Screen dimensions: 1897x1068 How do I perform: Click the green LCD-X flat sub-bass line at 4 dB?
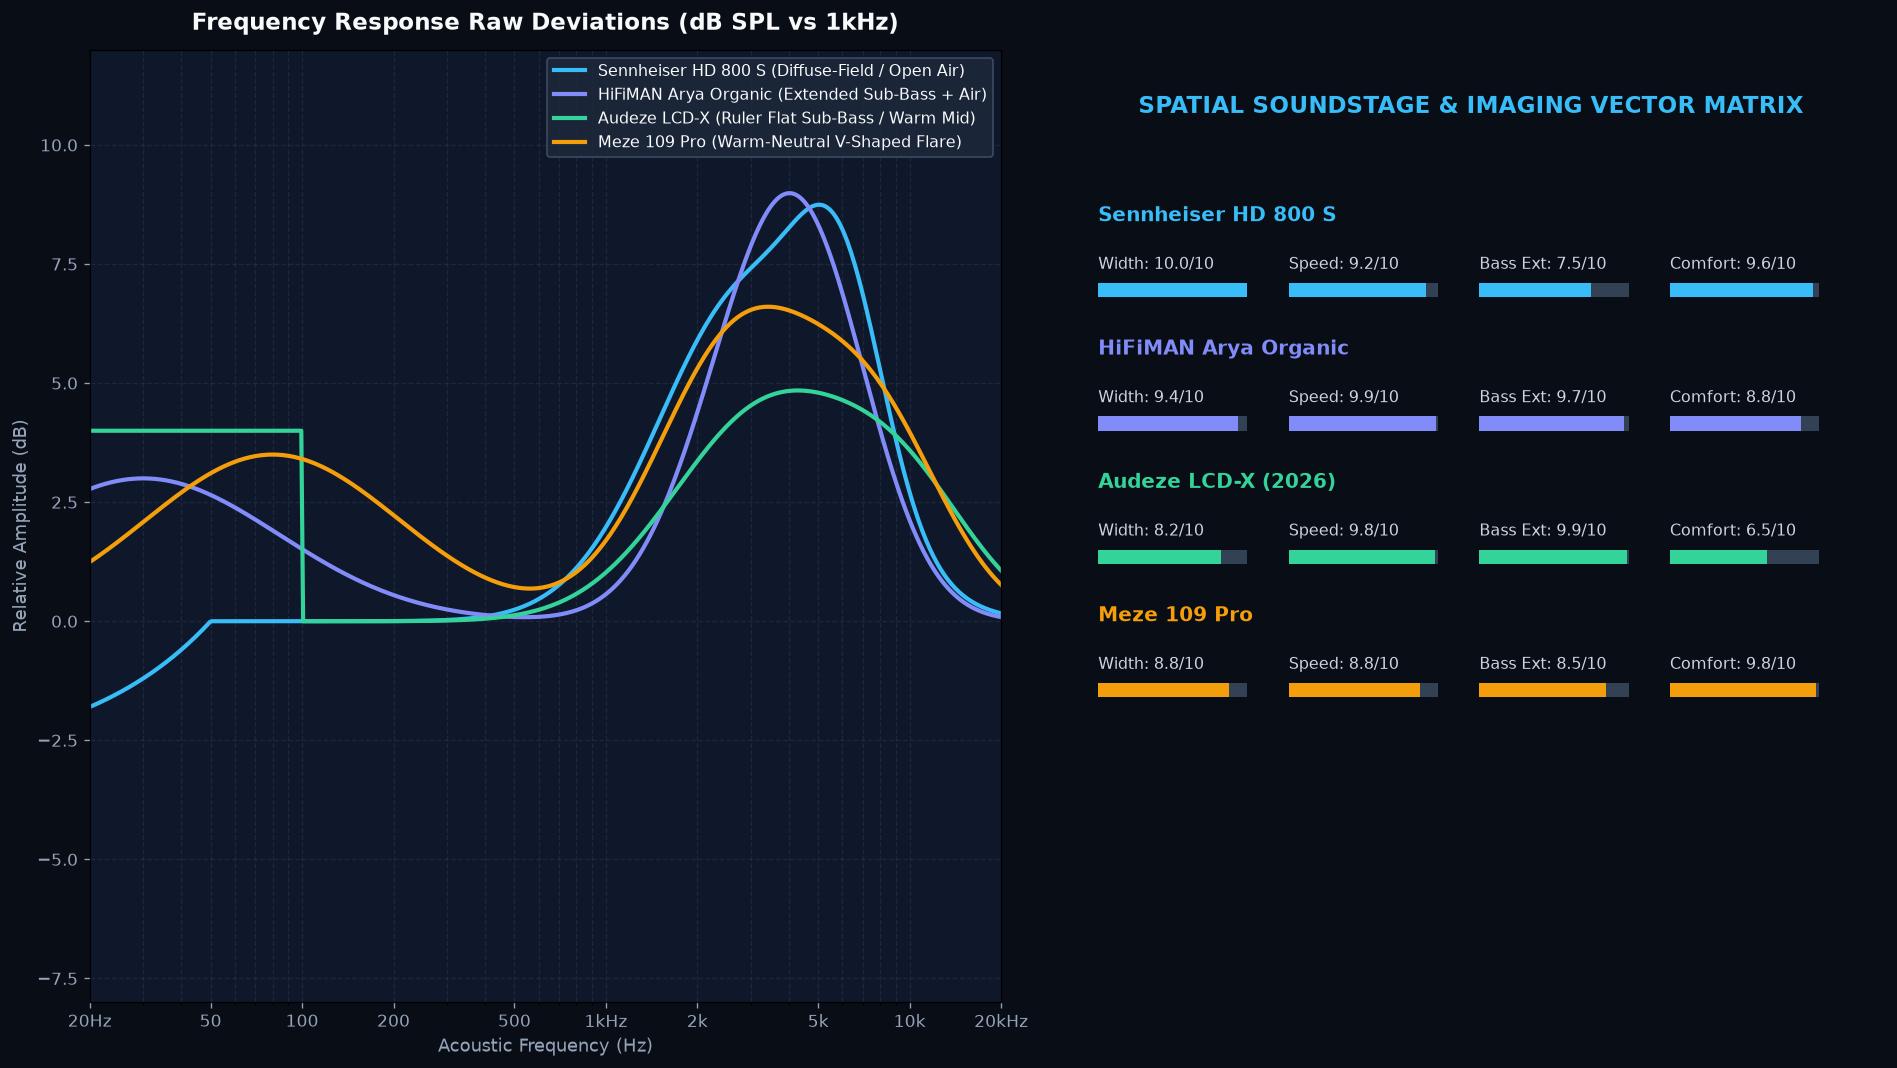[196, 431]
